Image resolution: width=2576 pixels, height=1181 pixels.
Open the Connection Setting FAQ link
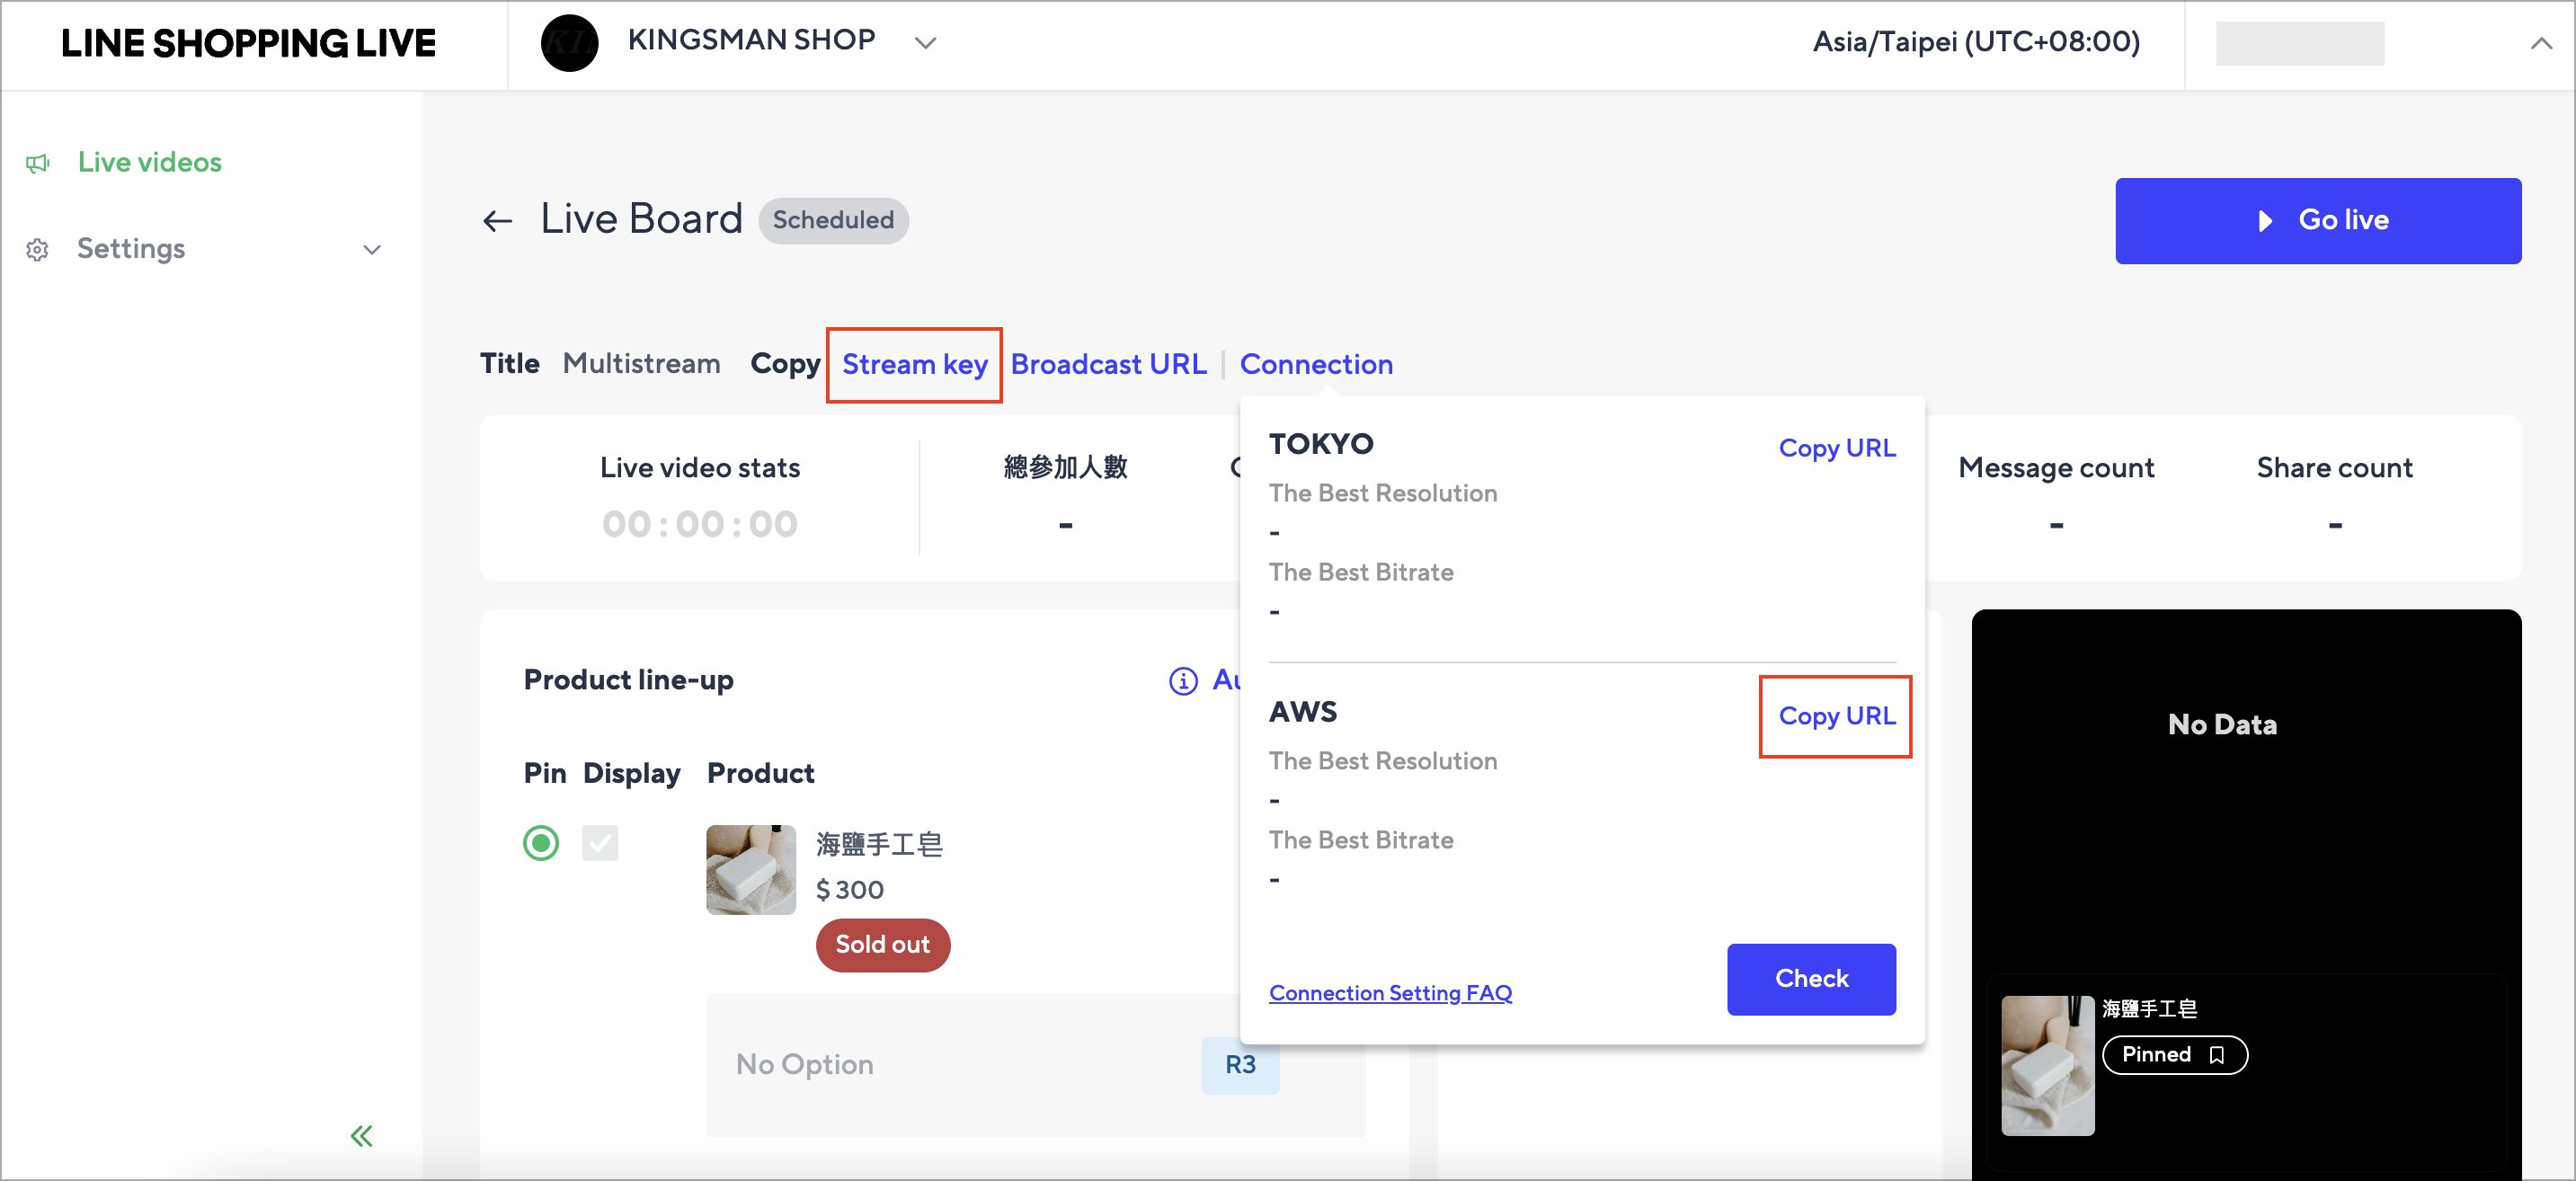coord(1390,993)
